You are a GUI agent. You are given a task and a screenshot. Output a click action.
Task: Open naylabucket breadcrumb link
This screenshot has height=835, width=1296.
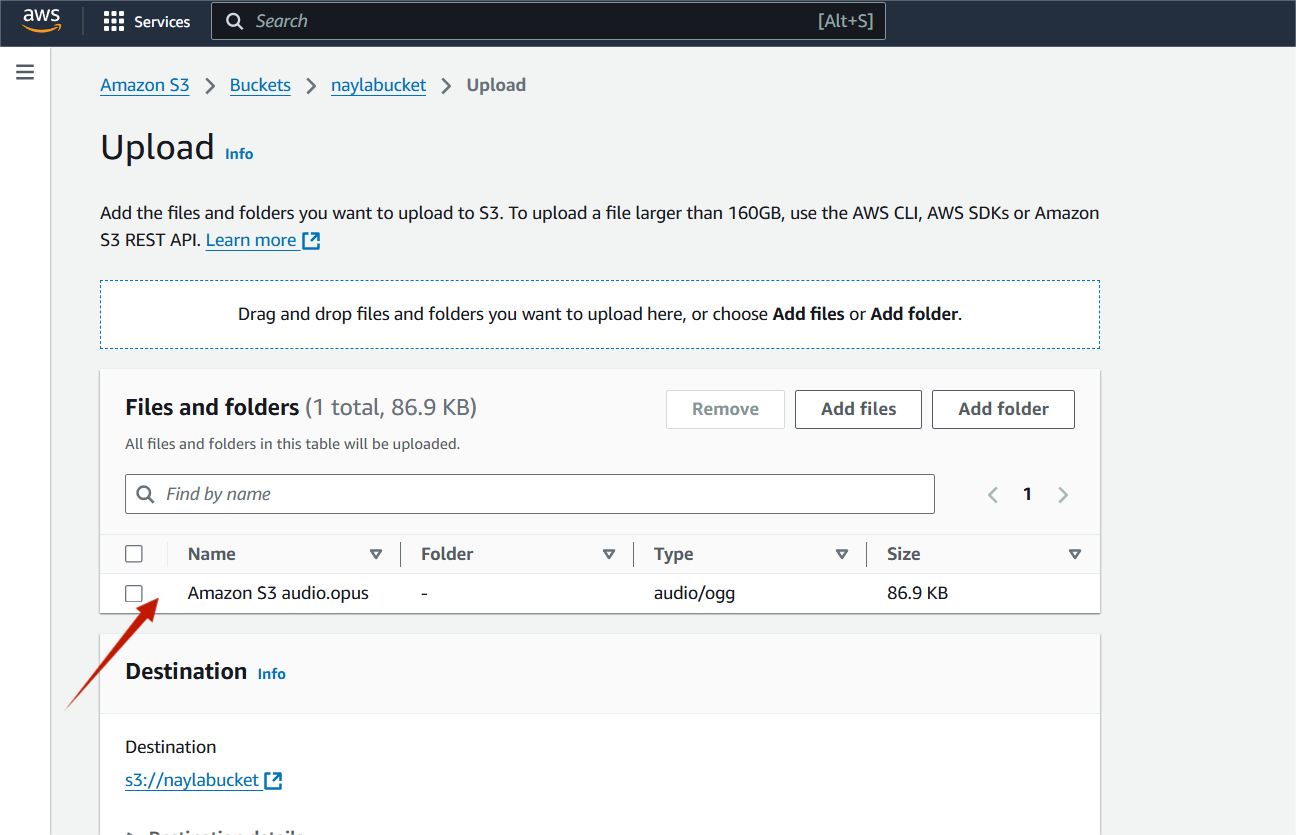point(379,85)
